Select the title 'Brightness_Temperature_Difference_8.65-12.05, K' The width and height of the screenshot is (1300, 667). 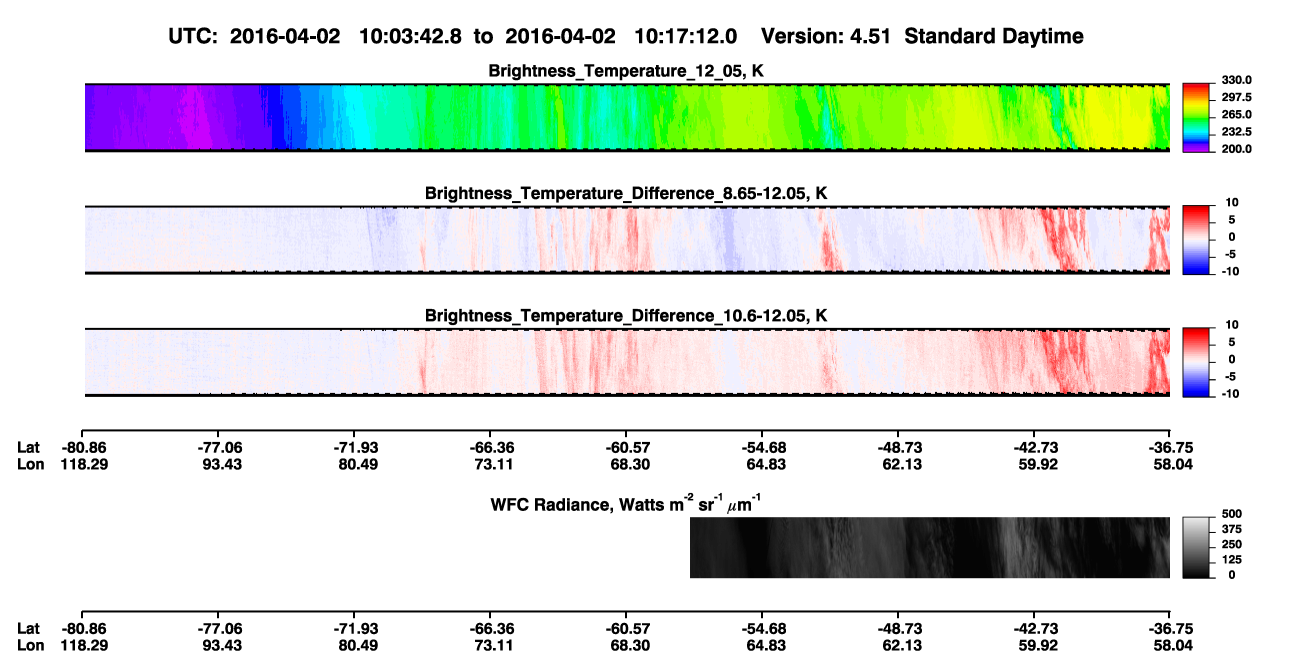[x=627, y=193]
